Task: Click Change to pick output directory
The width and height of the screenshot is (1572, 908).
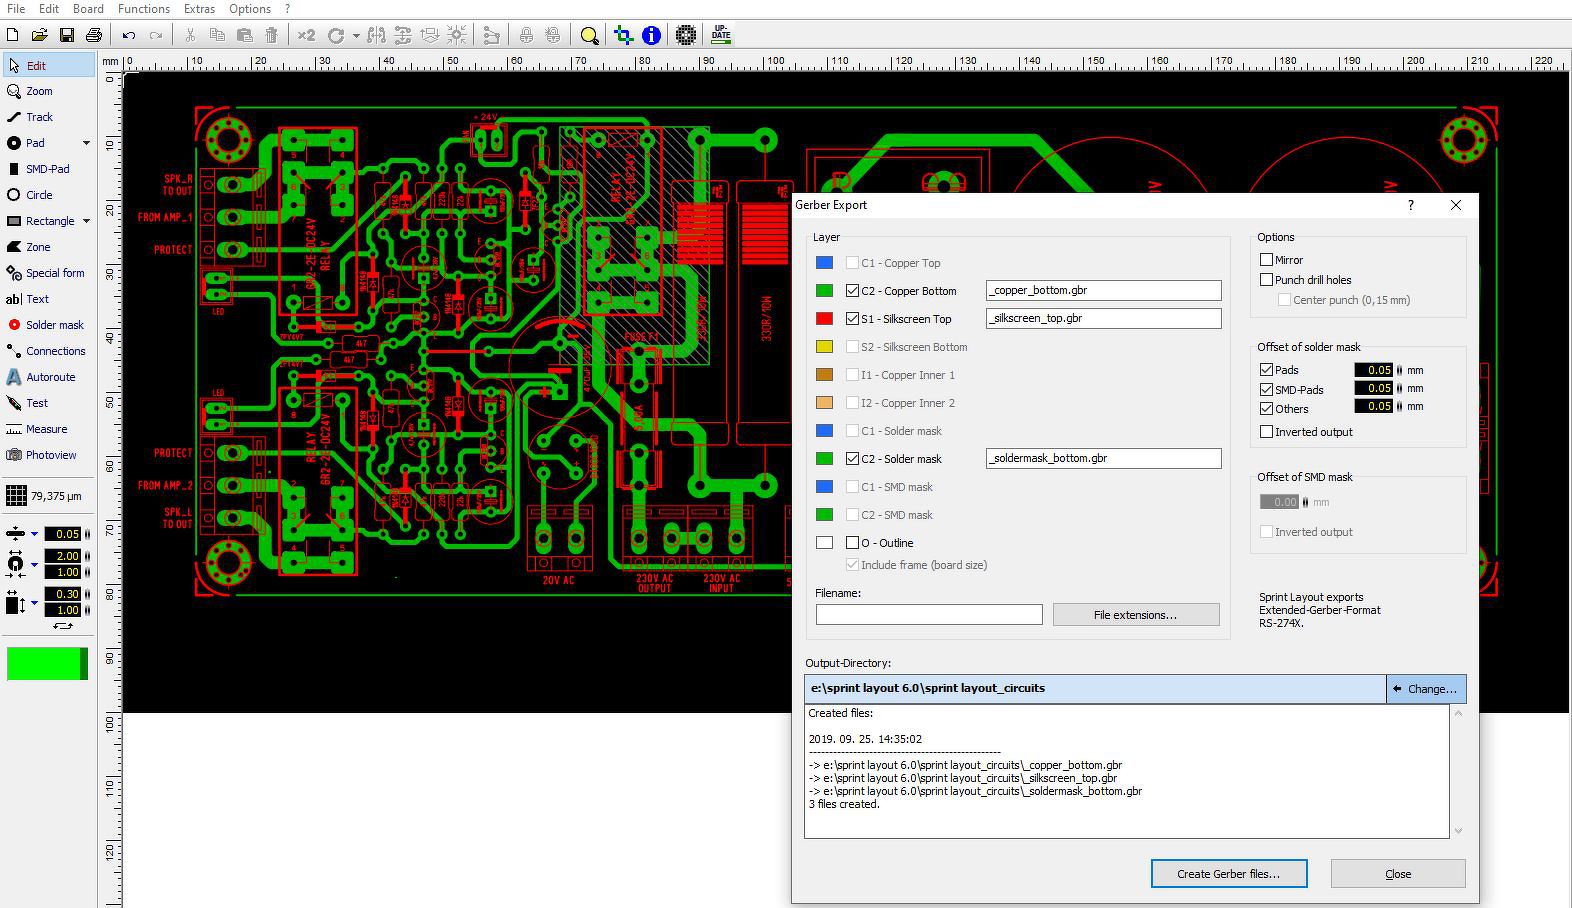Action: click(1426, 689)
